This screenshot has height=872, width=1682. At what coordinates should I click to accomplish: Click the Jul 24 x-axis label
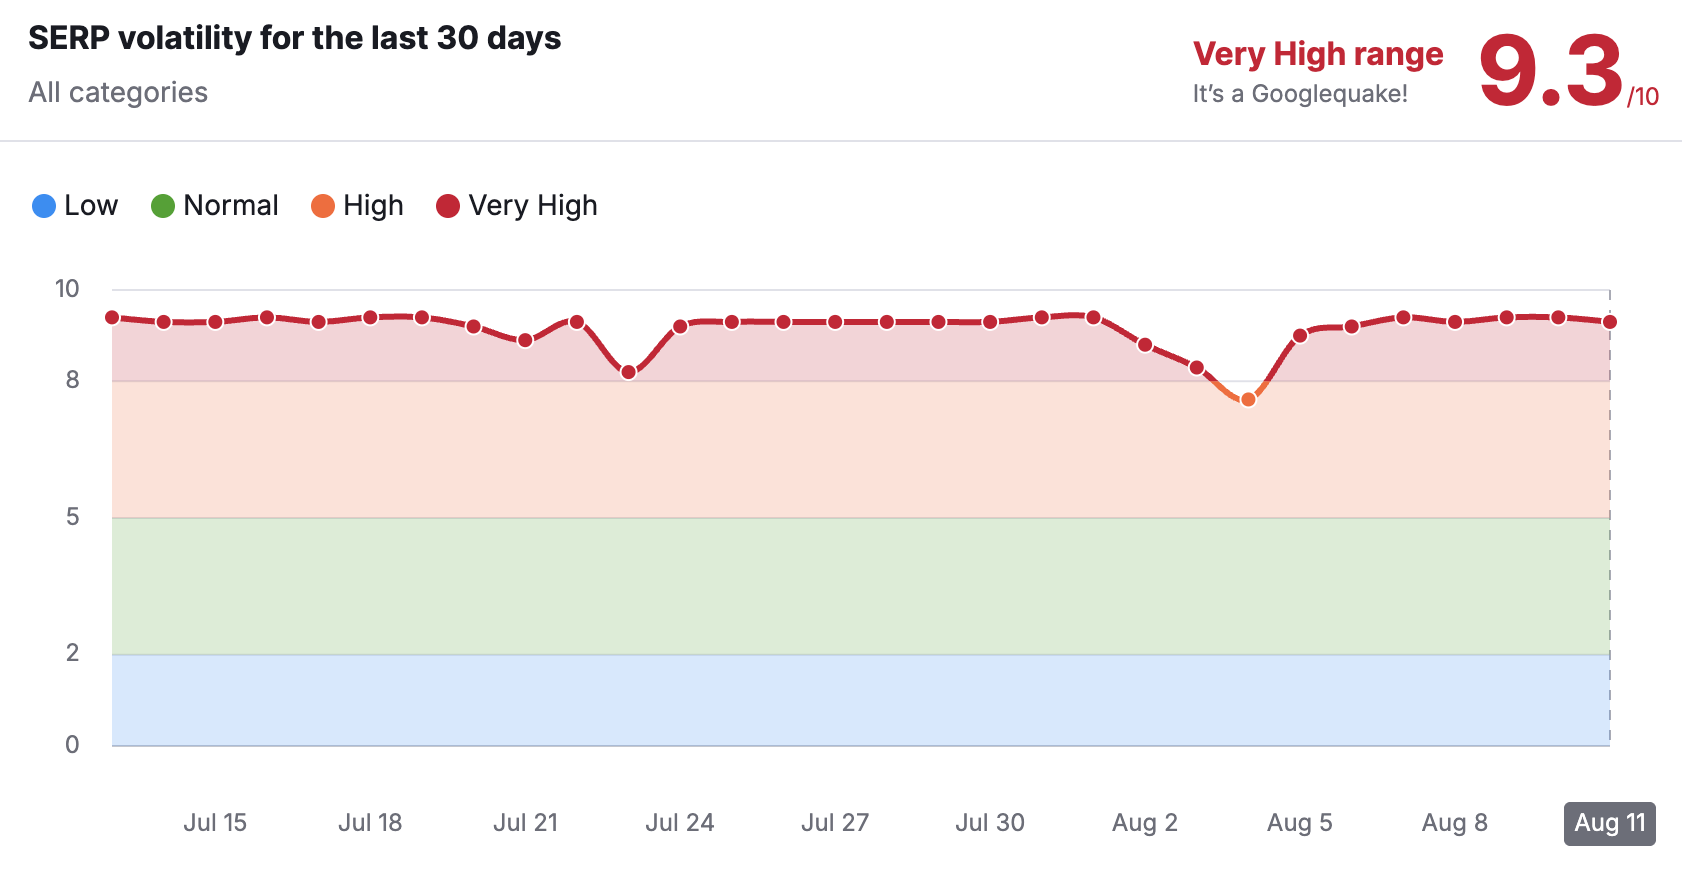tap(680, 823)
